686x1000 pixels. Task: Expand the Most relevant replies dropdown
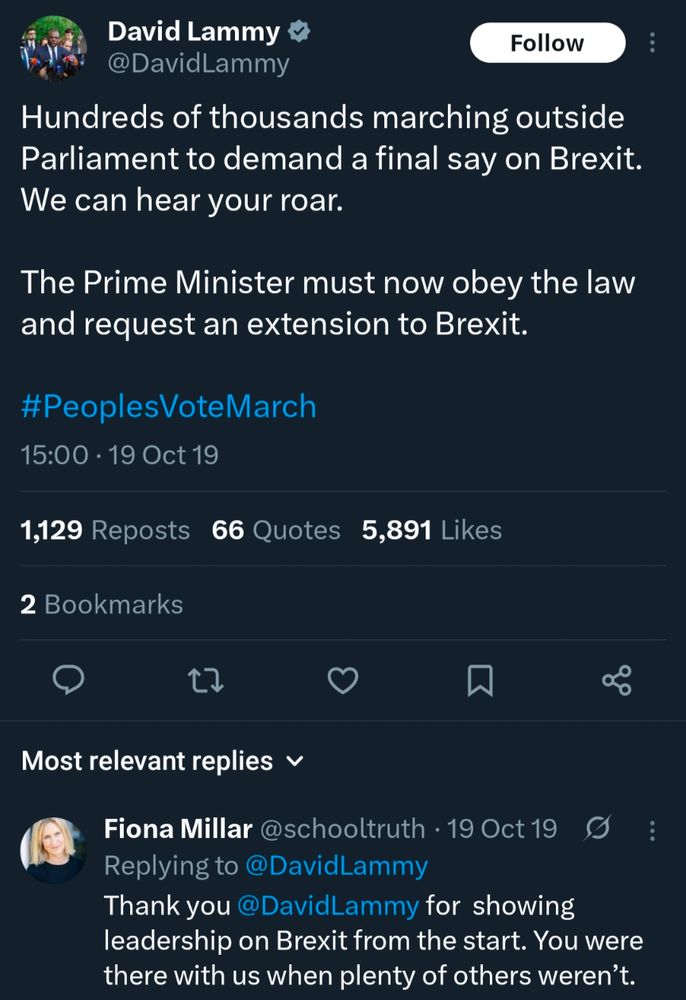[x=292, y=761]
